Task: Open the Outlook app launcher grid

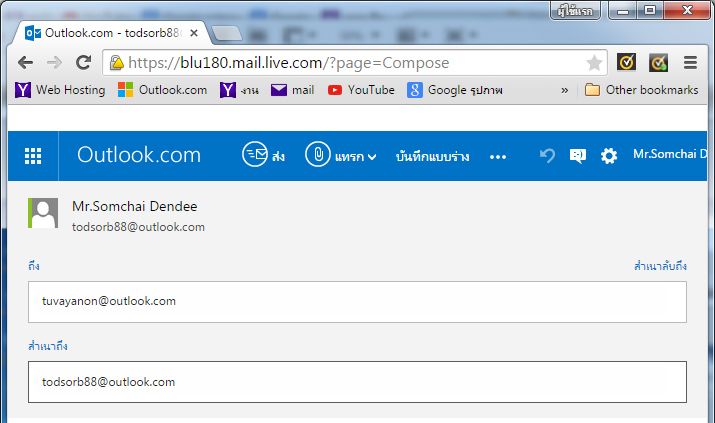Action: (33, 156)
